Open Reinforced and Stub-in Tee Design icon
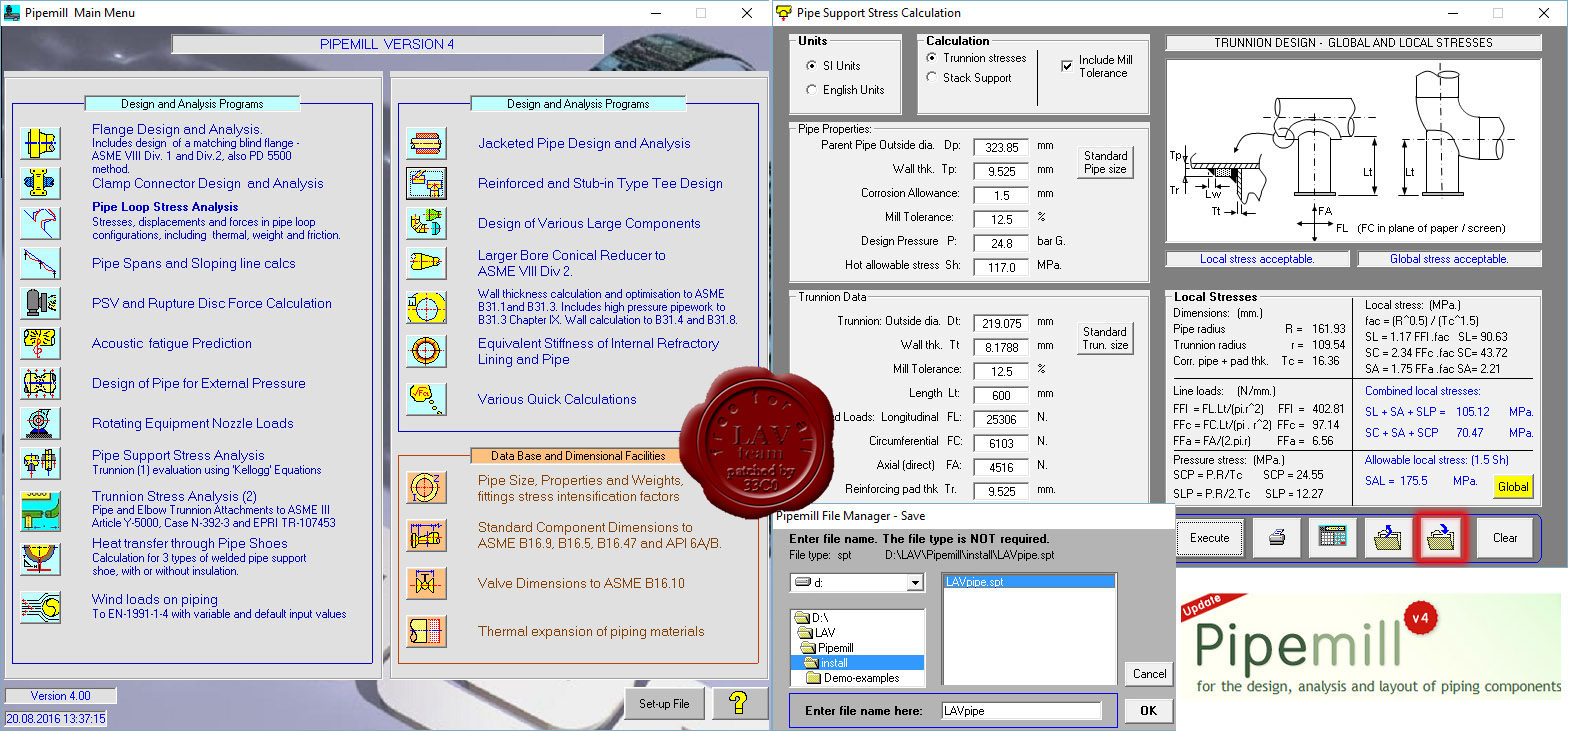Image resolution: width=1569 pixels, height=731 pixels. tap(427, 183)
